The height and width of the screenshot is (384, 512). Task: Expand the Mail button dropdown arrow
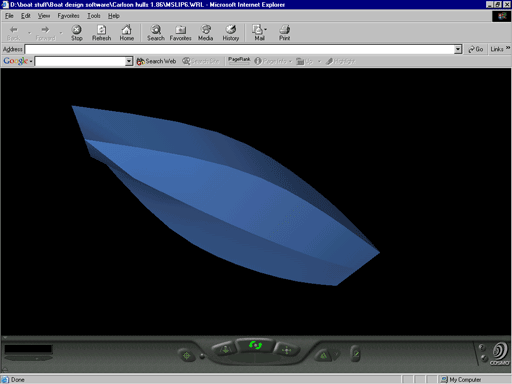266,30
